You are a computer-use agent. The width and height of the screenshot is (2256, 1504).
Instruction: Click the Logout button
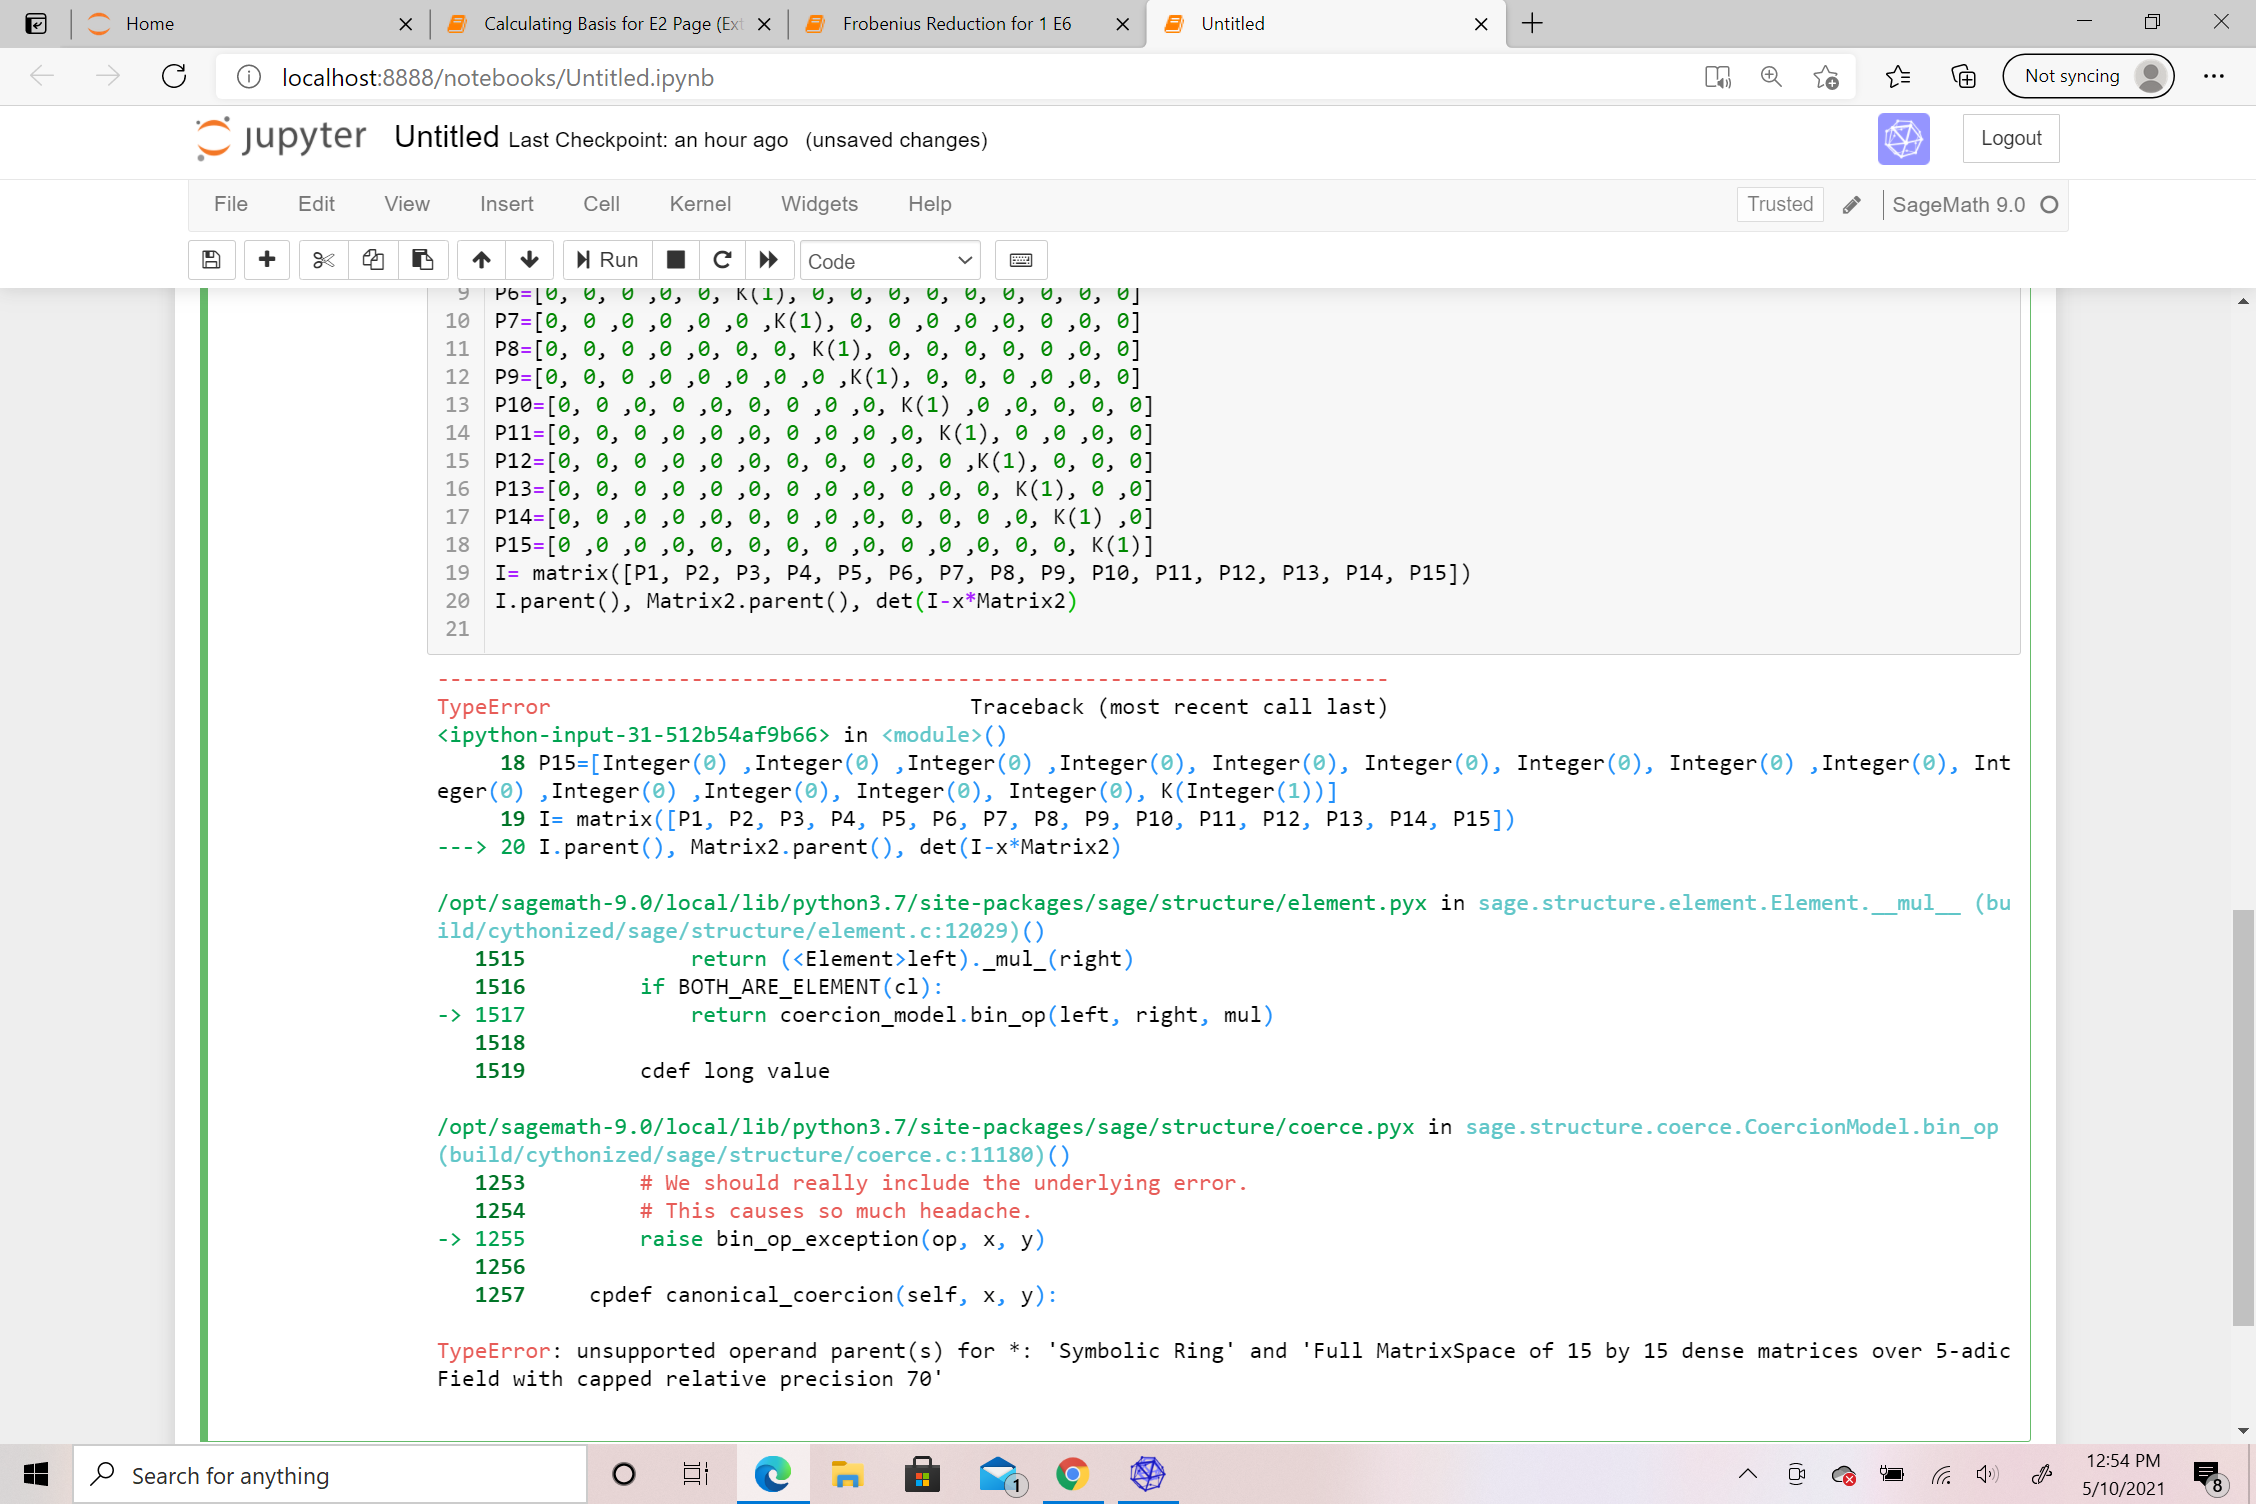(2010, 138)
